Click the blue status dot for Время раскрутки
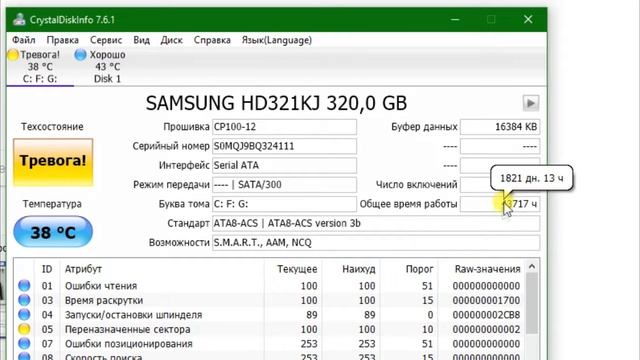Viewport: 640px width, 360px height. click(x=24, y=300)
